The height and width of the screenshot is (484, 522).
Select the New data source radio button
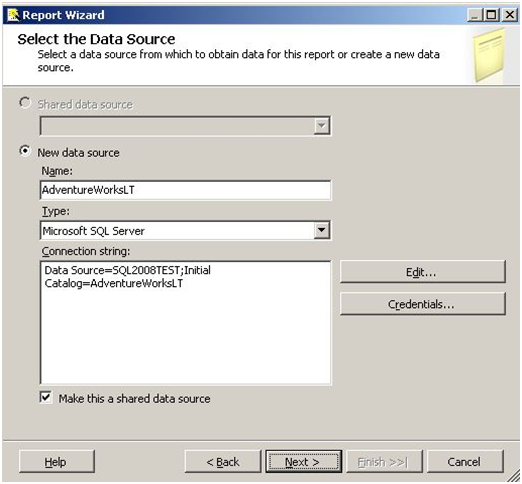click(25, 151)
